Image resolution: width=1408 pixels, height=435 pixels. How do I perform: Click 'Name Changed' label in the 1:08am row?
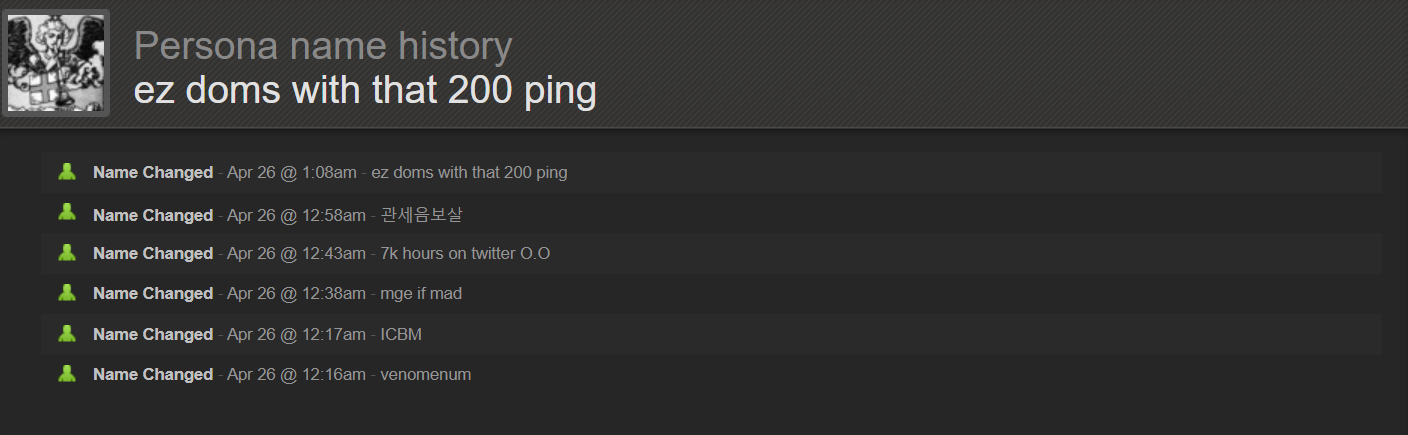[153, 173]
